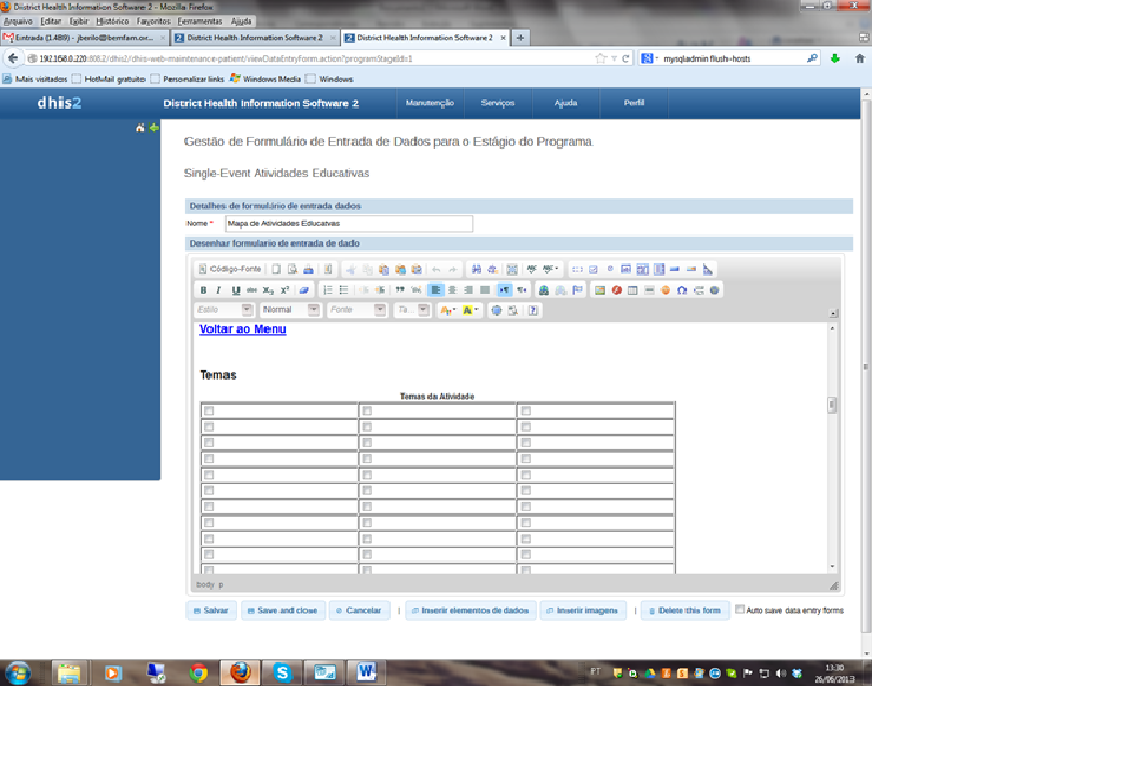Toggle Italic formatting

tap(219, 290)
